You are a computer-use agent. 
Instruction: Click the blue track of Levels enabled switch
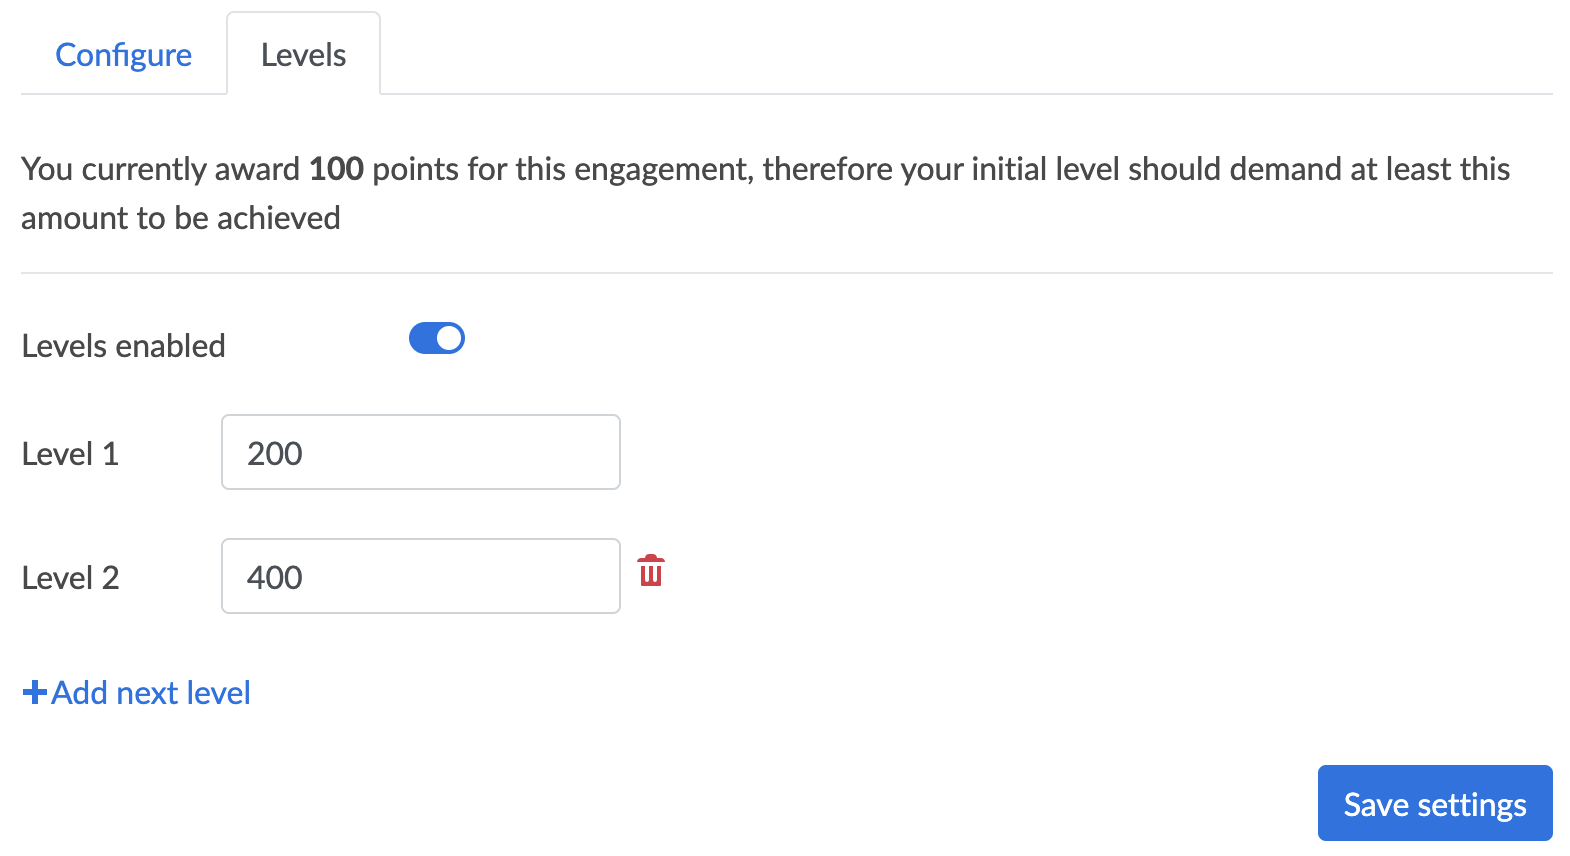[423, 338]
